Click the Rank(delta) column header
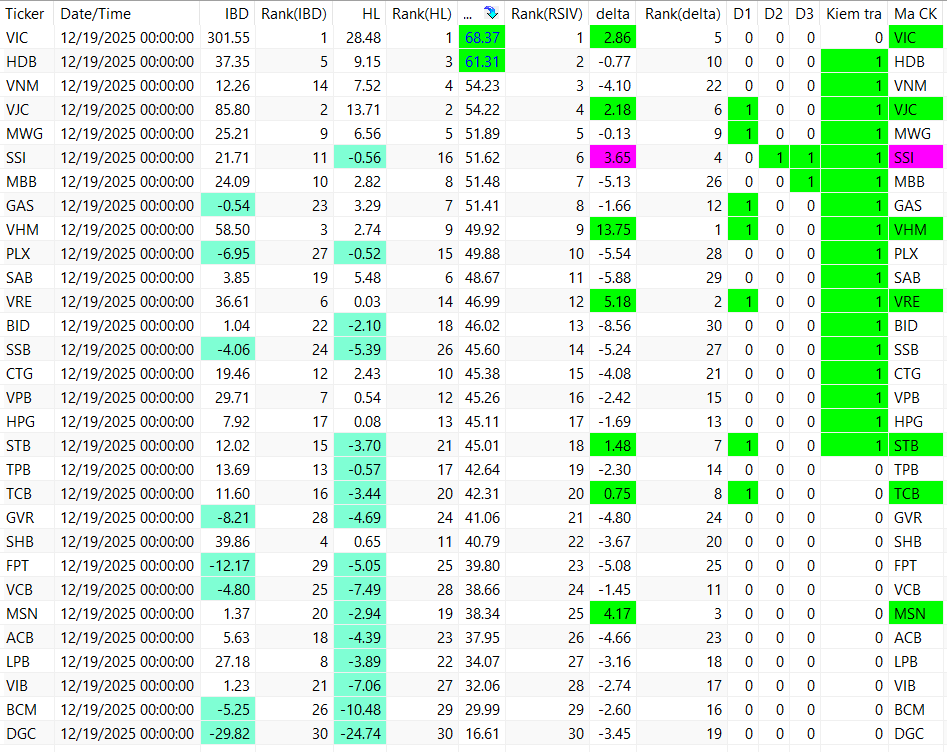Viewport: 947px width, 752px height. [x=682, y=13]
